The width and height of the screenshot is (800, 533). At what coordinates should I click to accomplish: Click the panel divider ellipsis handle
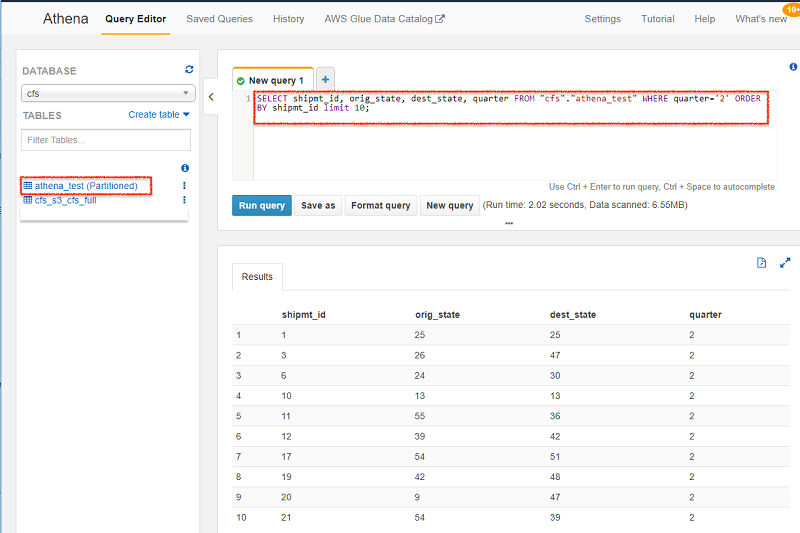click(x=509, y=223)
